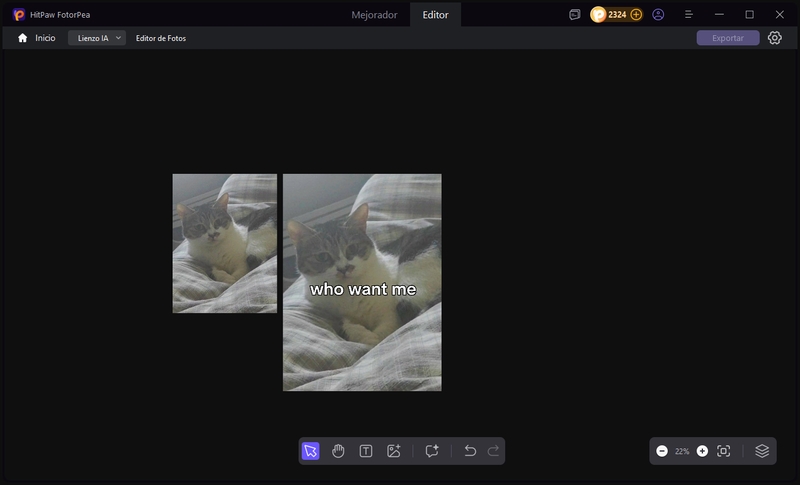The image size is (800, 485).
Task: View the 2324 coin balance
Action: click(617, 15)
